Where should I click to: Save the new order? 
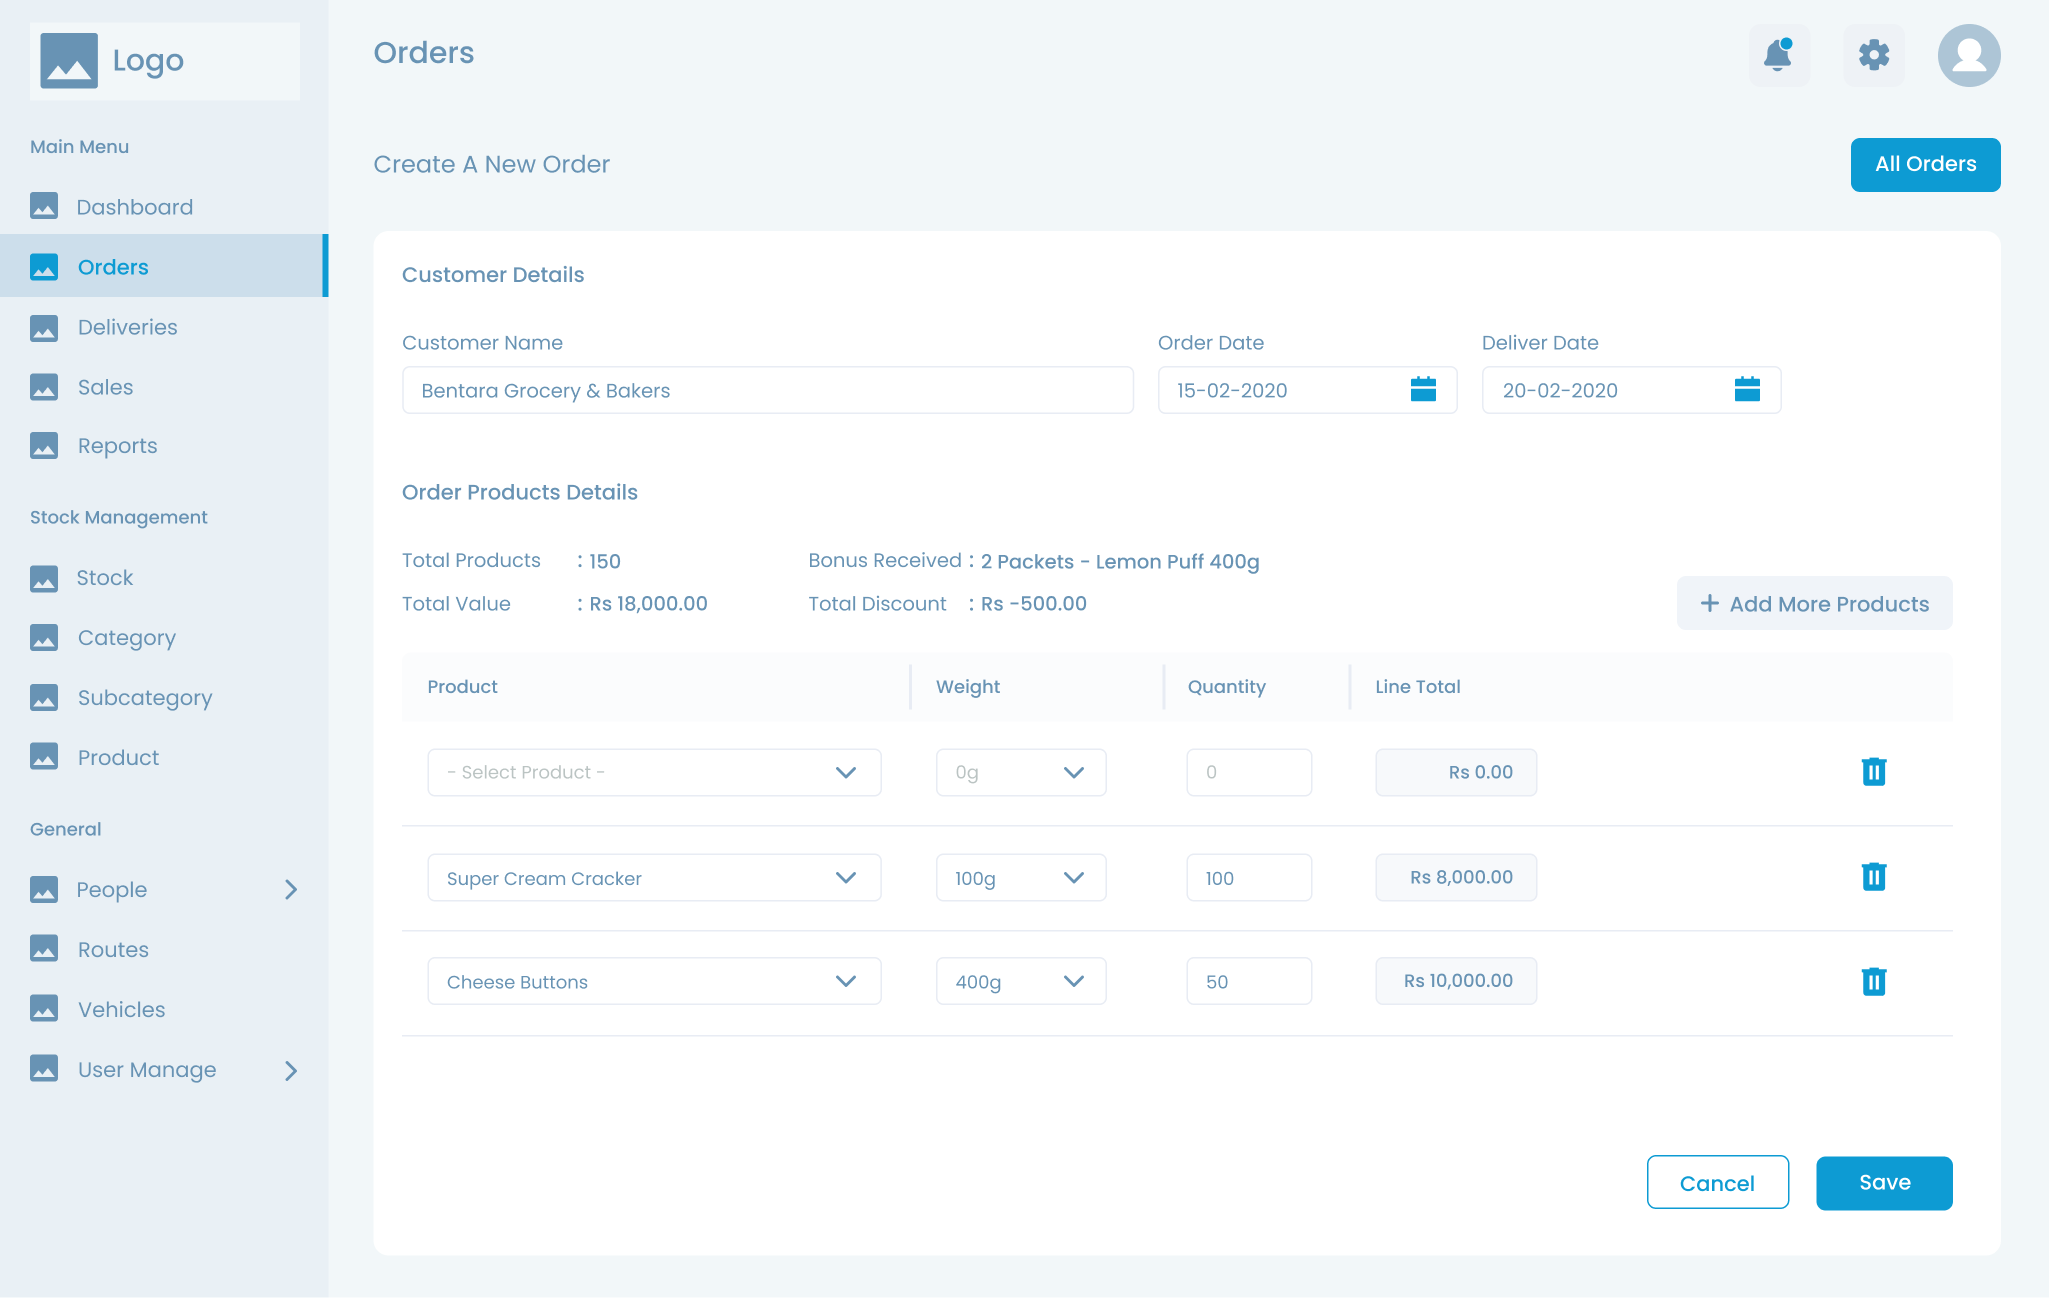tap(1883, 1182)
